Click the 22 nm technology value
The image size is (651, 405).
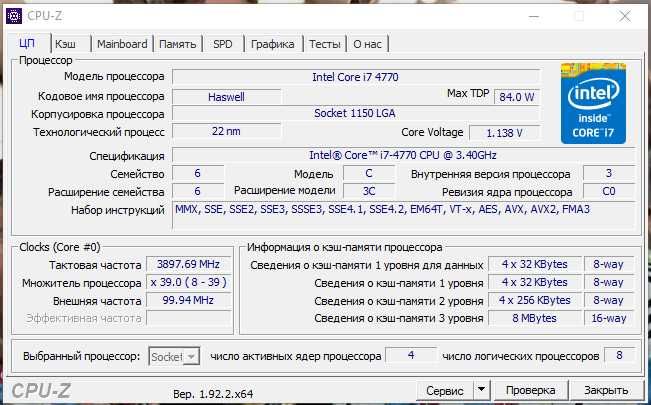226,131
